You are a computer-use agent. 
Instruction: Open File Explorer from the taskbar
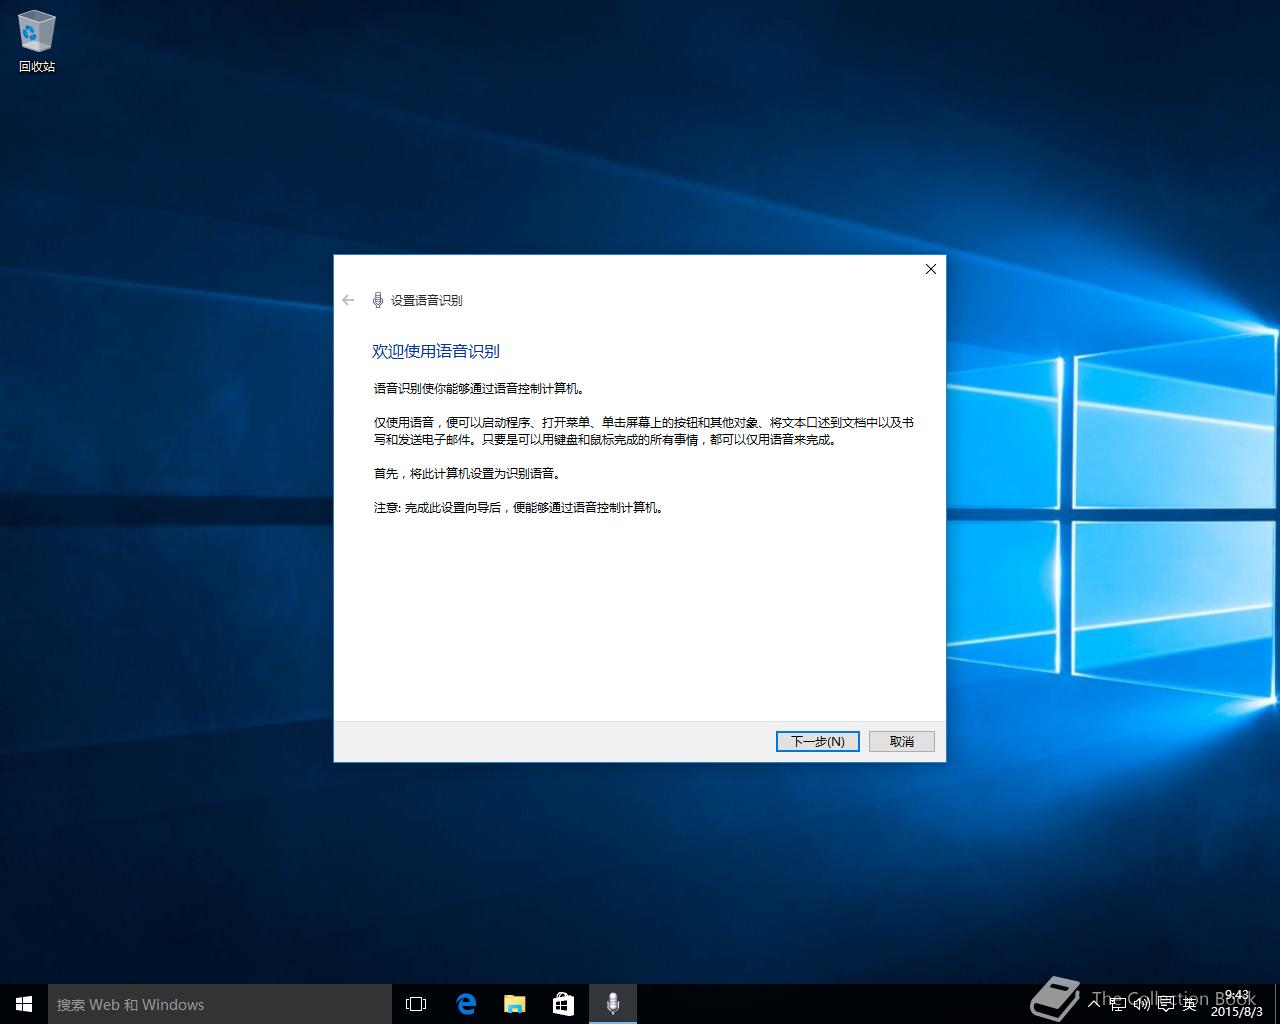coord(515,1004)
